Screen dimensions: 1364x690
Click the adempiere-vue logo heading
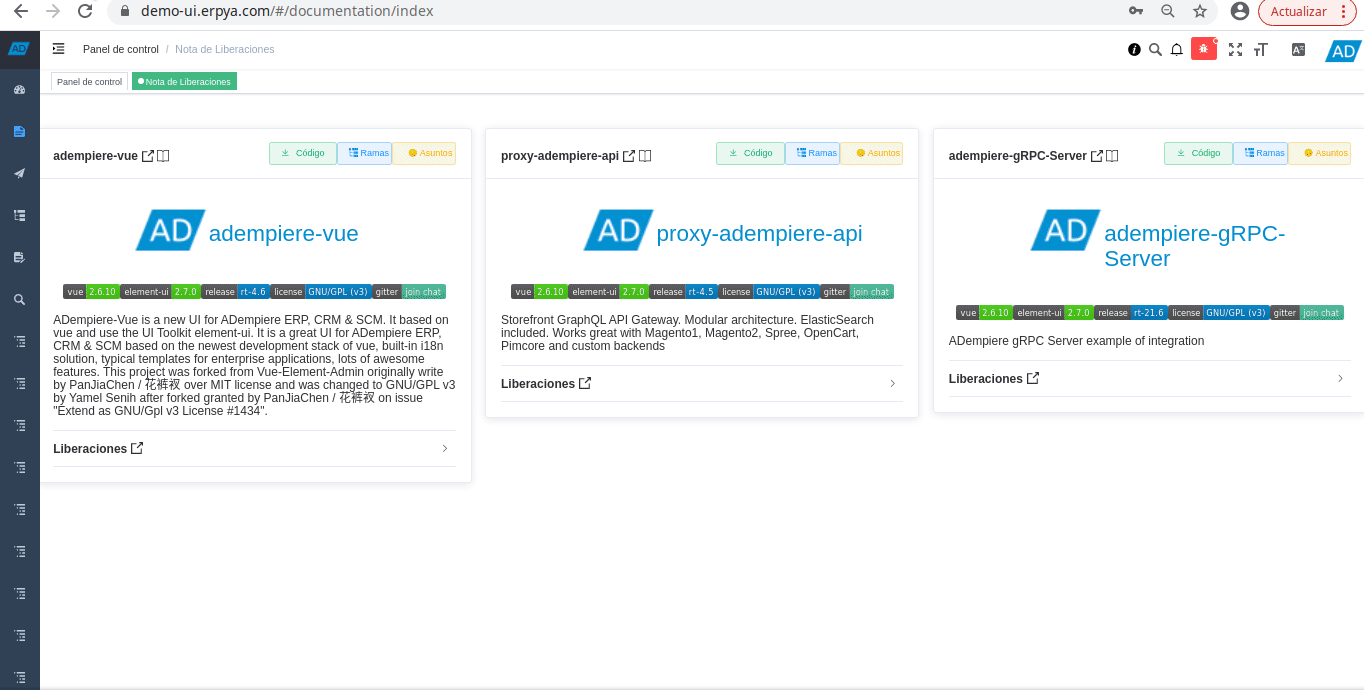click(247, 231)
